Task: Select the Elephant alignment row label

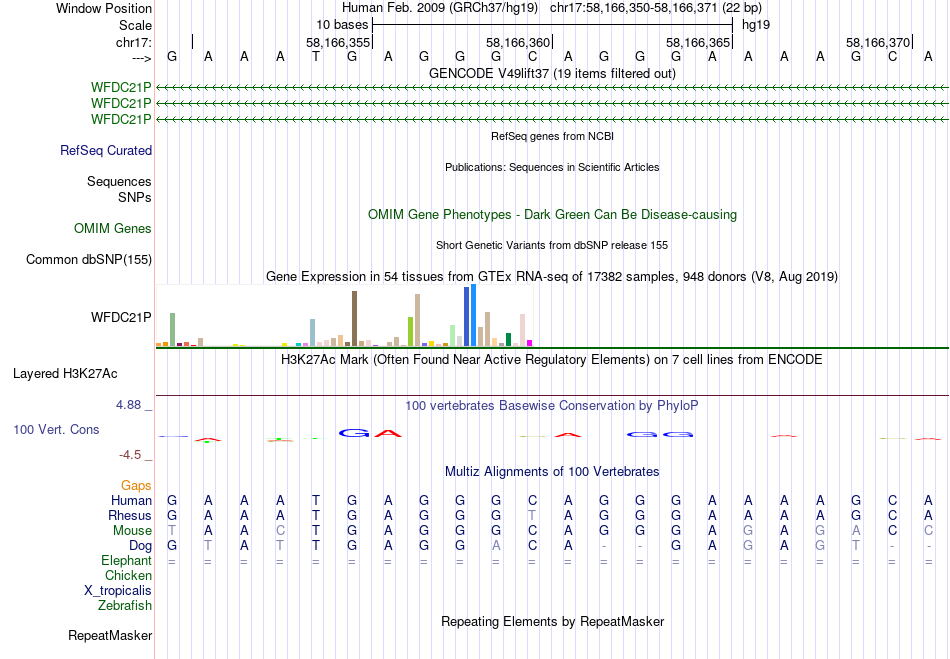Action: (x=126, y=560)
